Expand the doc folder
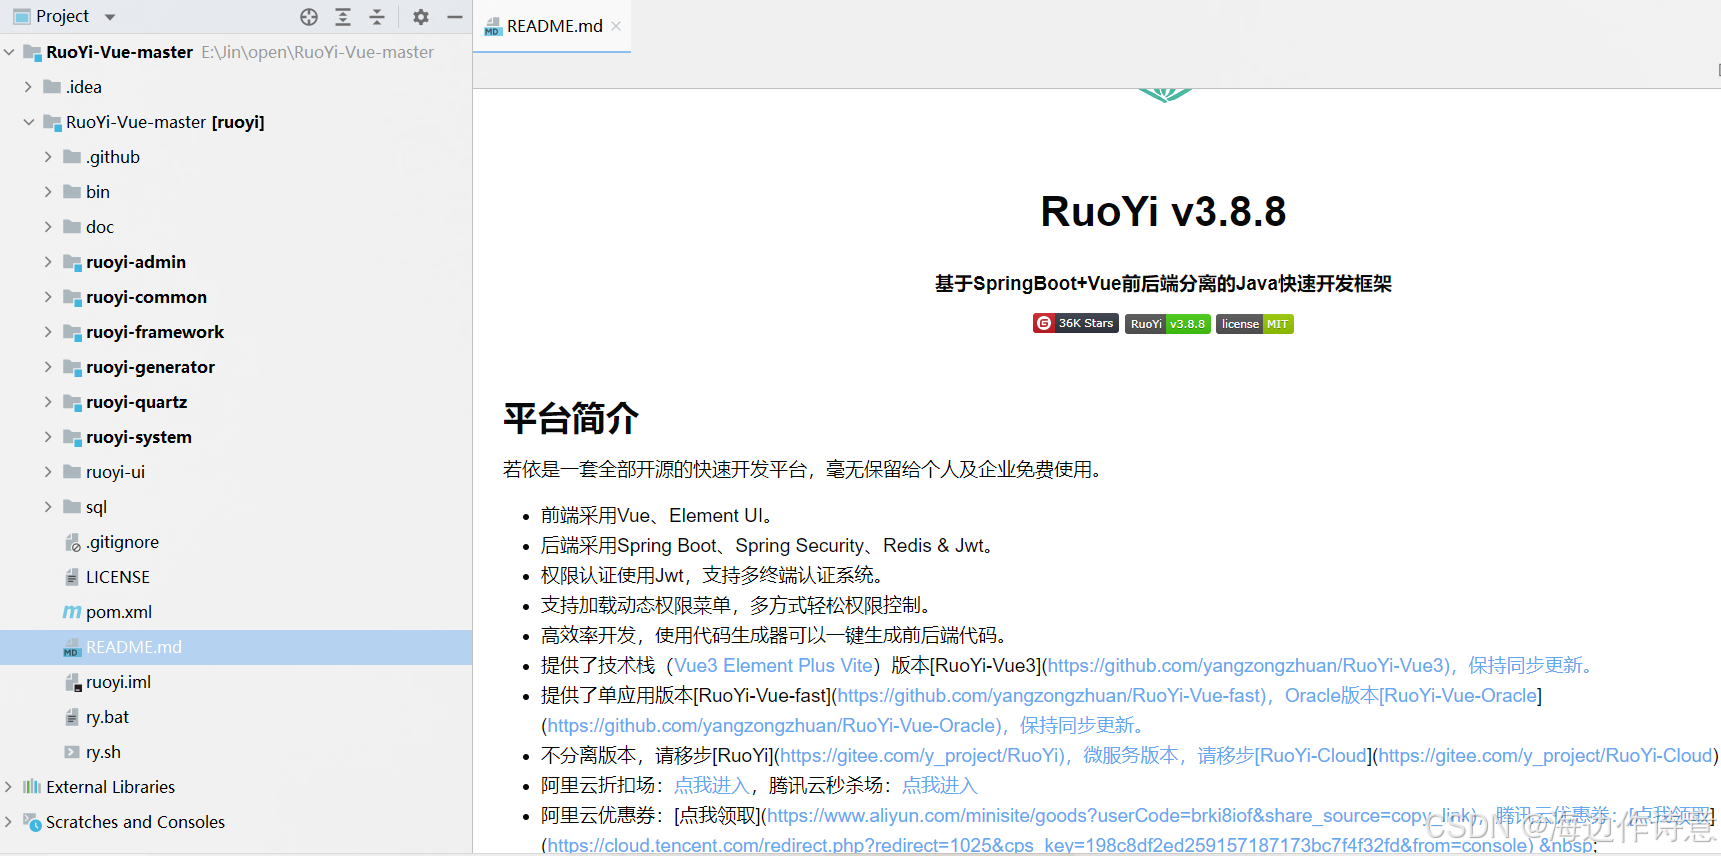Viewport: 1721px width, 856px height. tap(48, 227)
